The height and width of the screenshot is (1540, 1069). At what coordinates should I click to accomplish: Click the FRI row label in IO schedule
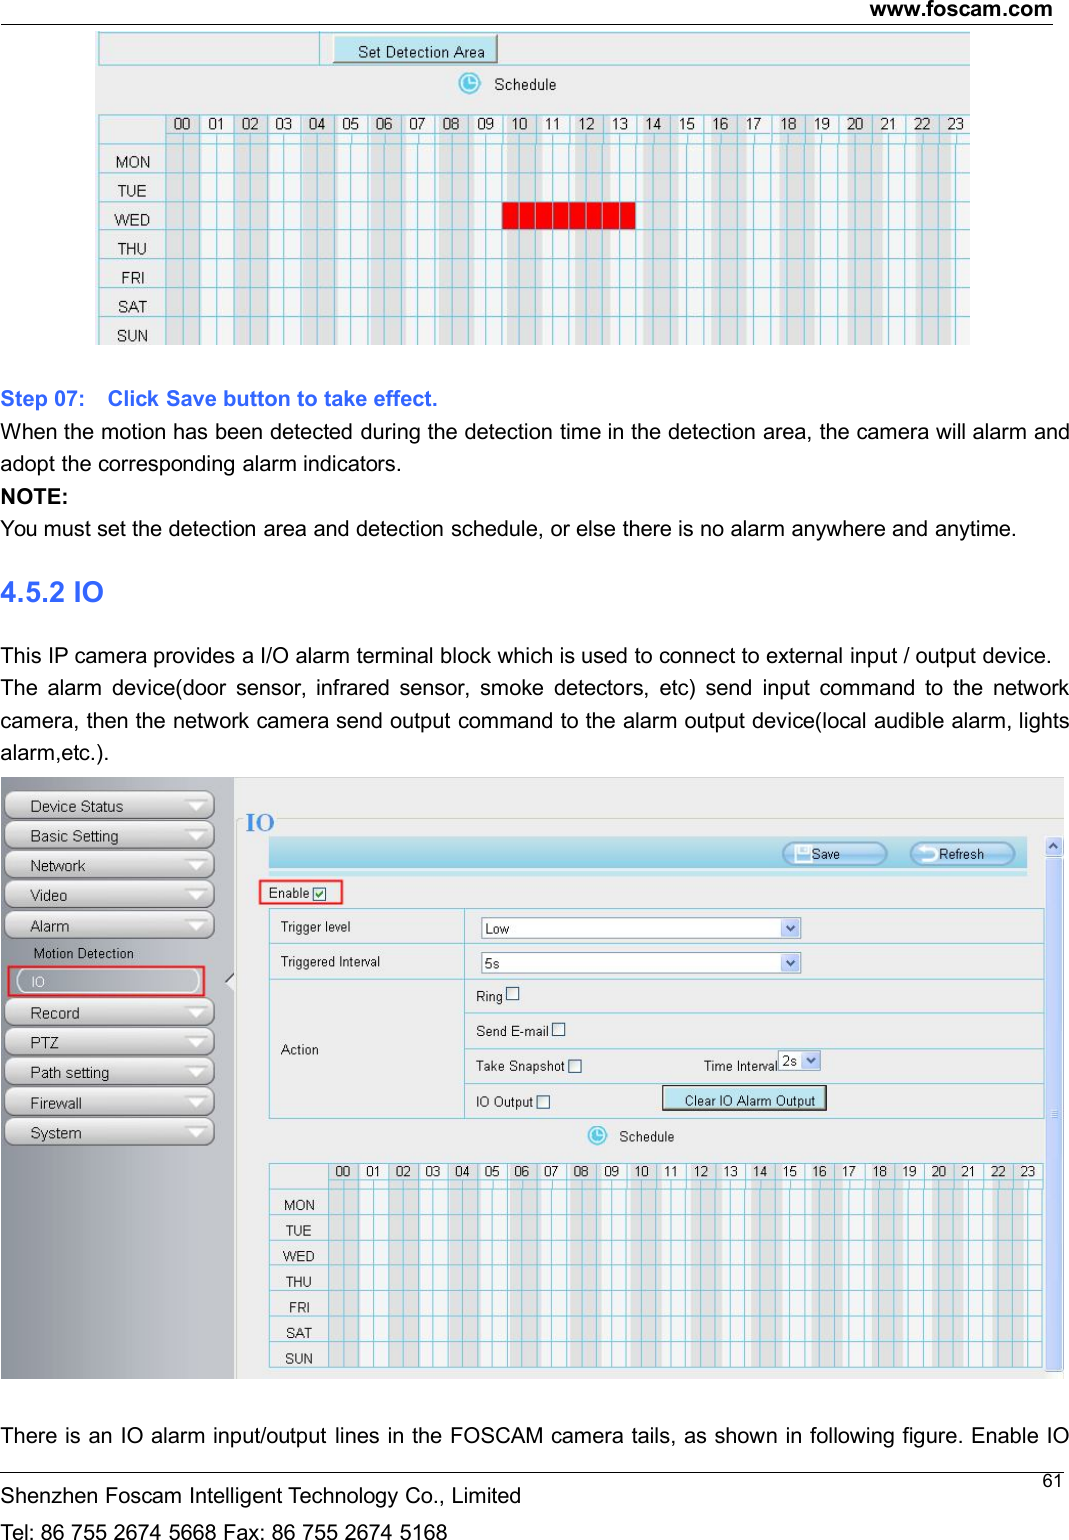click(299, 1307)
